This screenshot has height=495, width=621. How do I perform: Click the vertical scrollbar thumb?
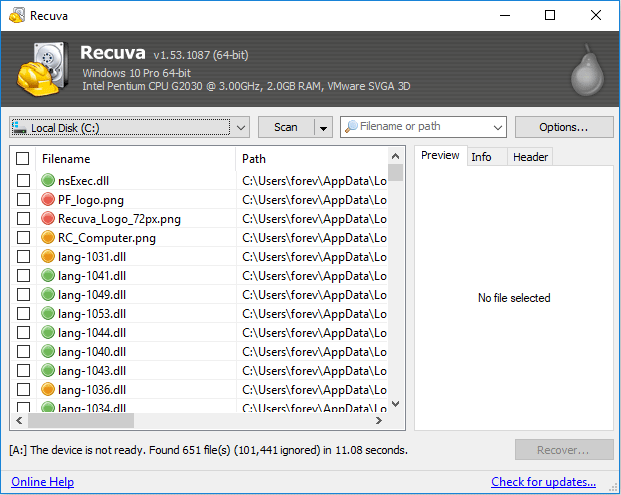[395, 172]
